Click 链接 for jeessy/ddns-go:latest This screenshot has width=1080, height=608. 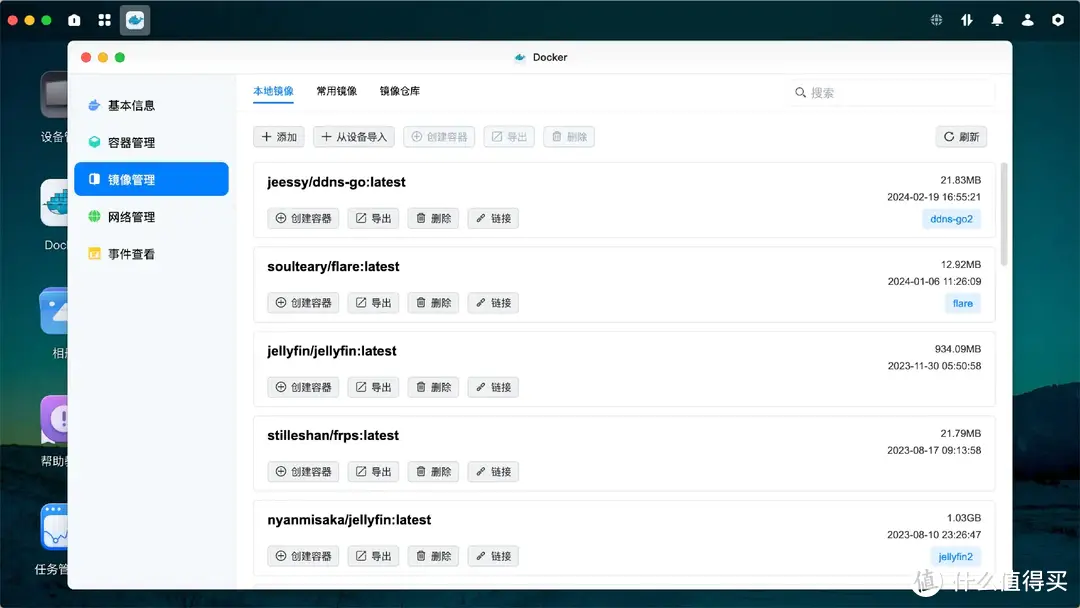coord(493,218)
